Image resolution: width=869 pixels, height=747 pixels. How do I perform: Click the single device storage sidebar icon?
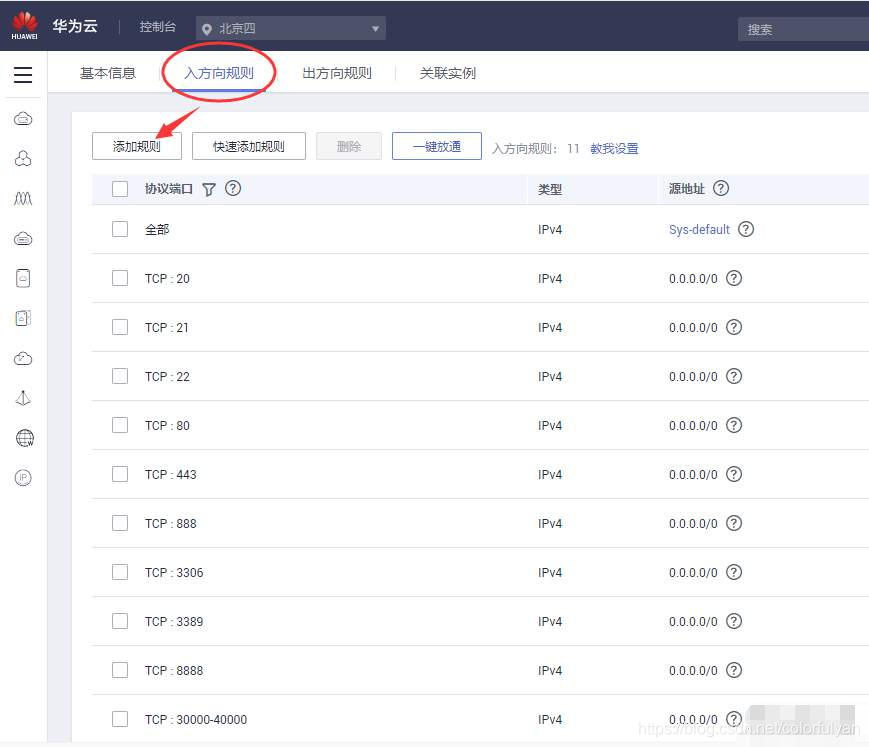click(x=23, y=278)
